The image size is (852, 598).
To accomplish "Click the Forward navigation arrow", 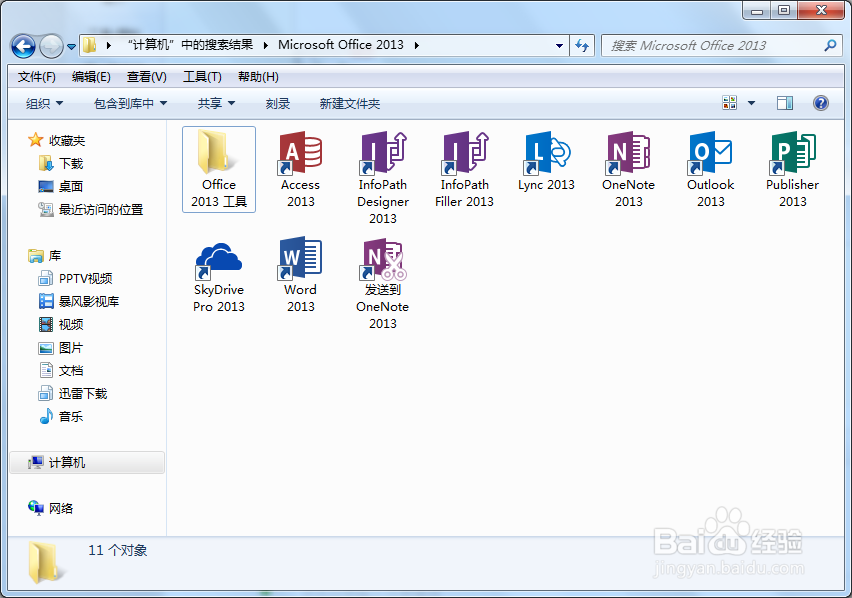I will click(51, 46).
